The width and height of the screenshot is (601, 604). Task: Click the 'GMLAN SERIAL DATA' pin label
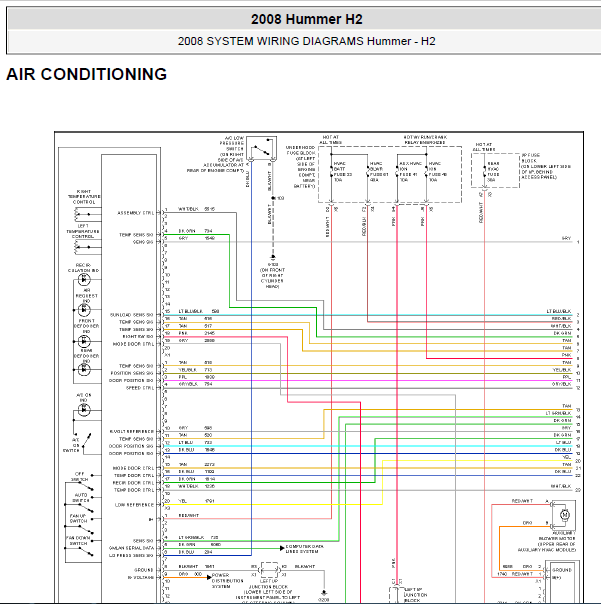(x=131, y=548)
